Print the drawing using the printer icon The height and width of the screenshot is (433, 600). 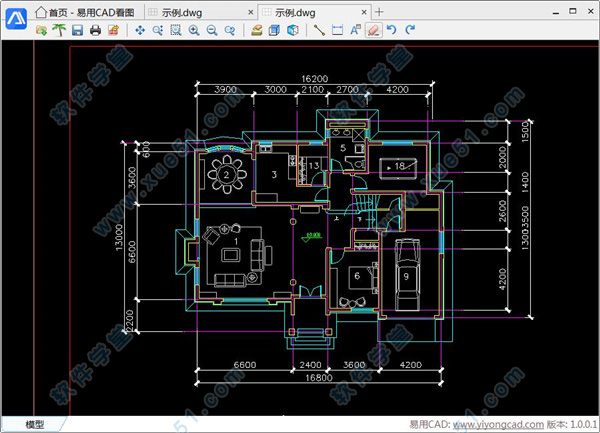pyautogui.click(x=95, y=31)
